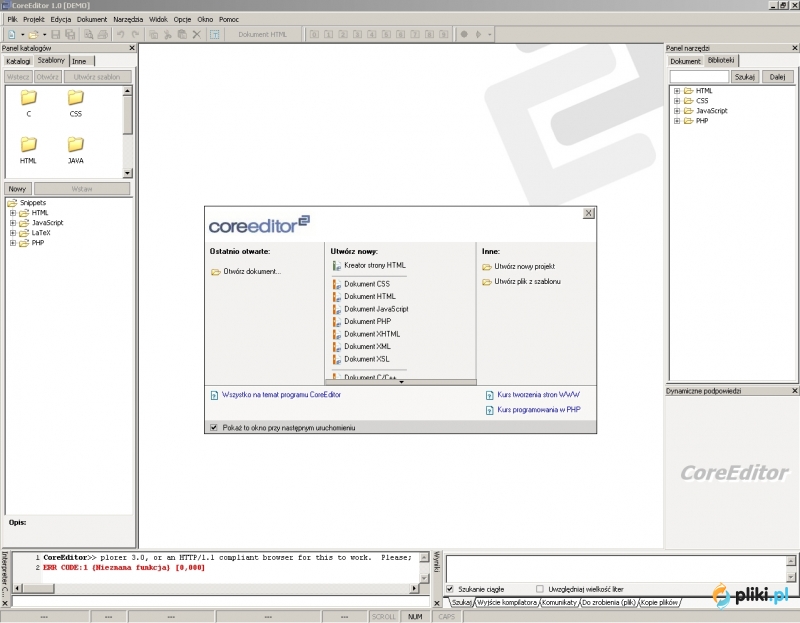Click Kreator strony HTML entry
Screen dimensions: 800x623
[369, 265]
